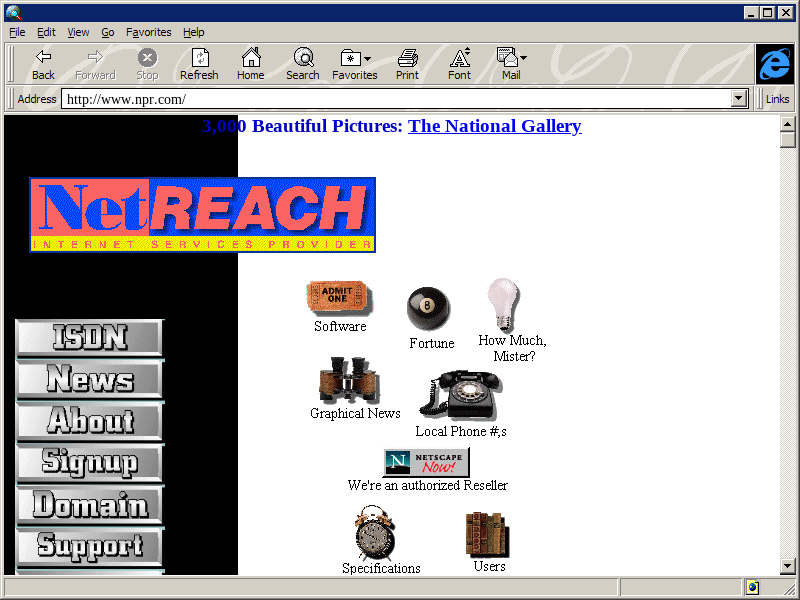Go to Home page via toolbar
800x600 pixels.
click(250, 64)
